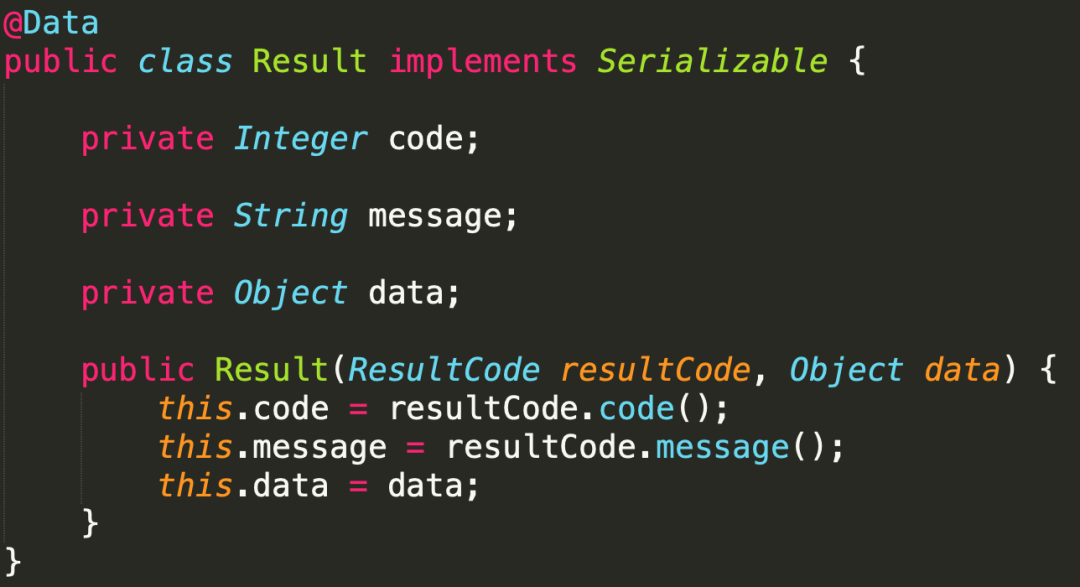The image size is (1080, 587).
Task: Click the code() method call
Action: pyautogui.click(x=655, y=409)
